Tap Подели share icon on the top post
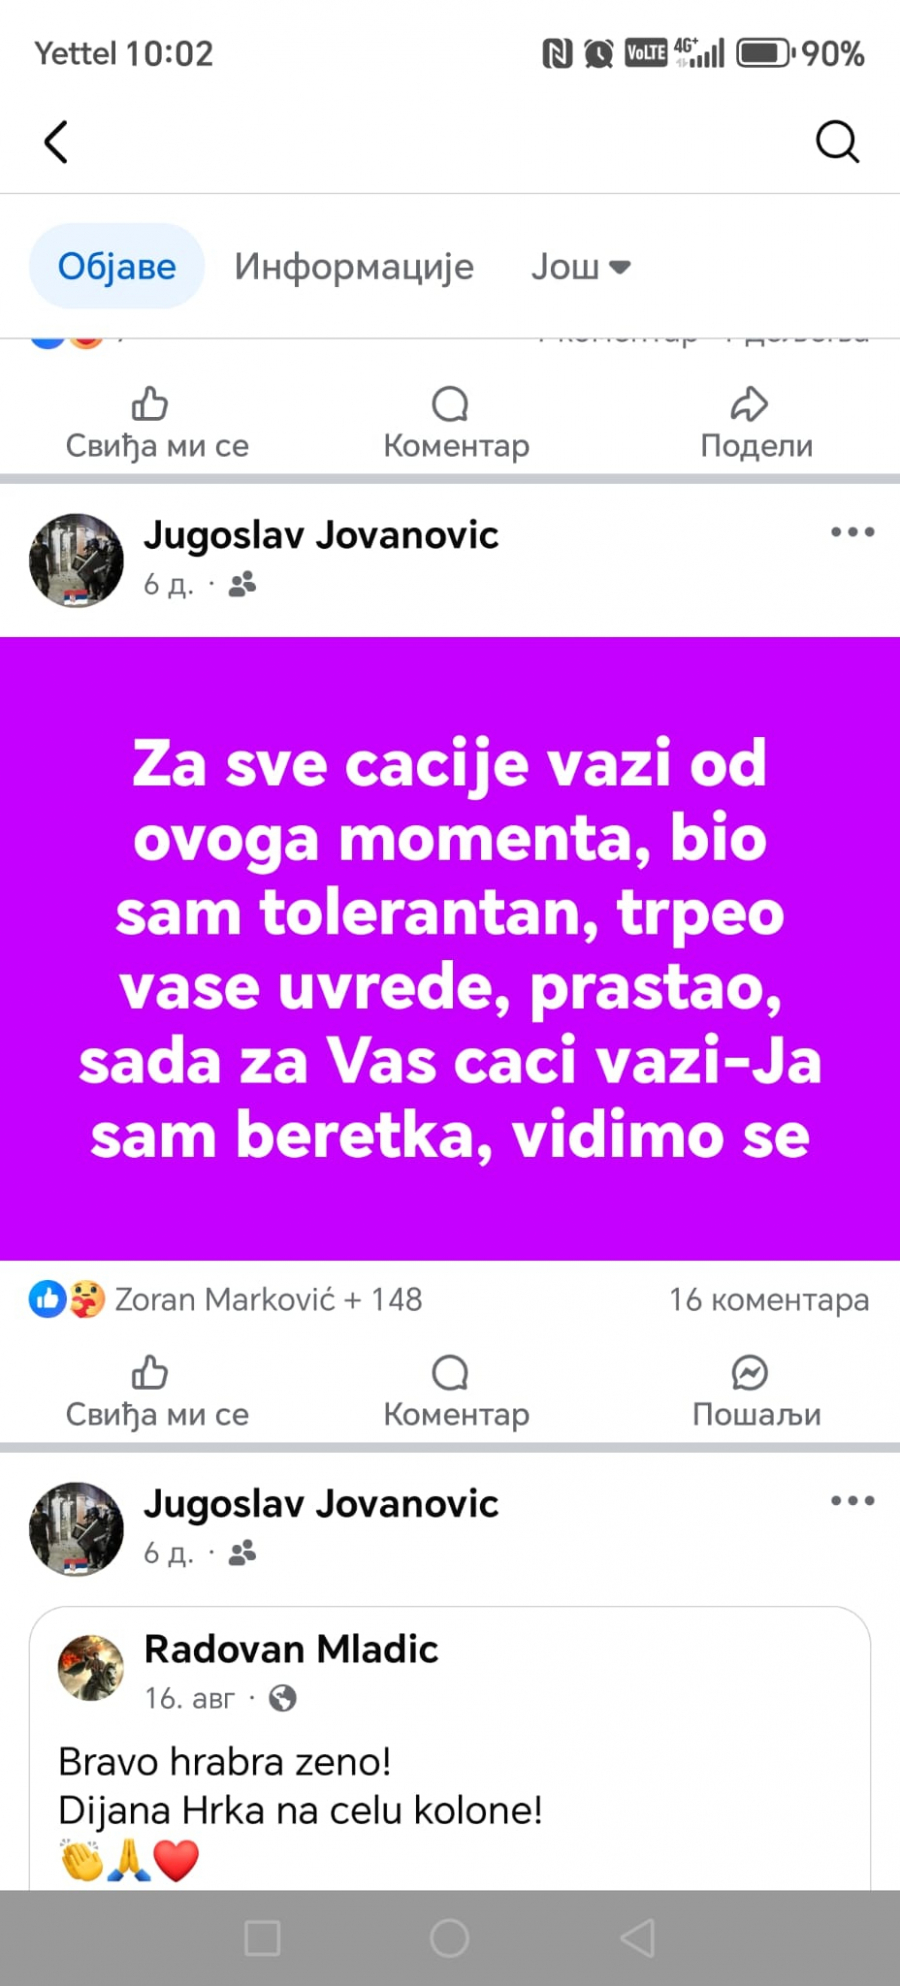This screenshot has height=1986, width=900. click(756, 423)
